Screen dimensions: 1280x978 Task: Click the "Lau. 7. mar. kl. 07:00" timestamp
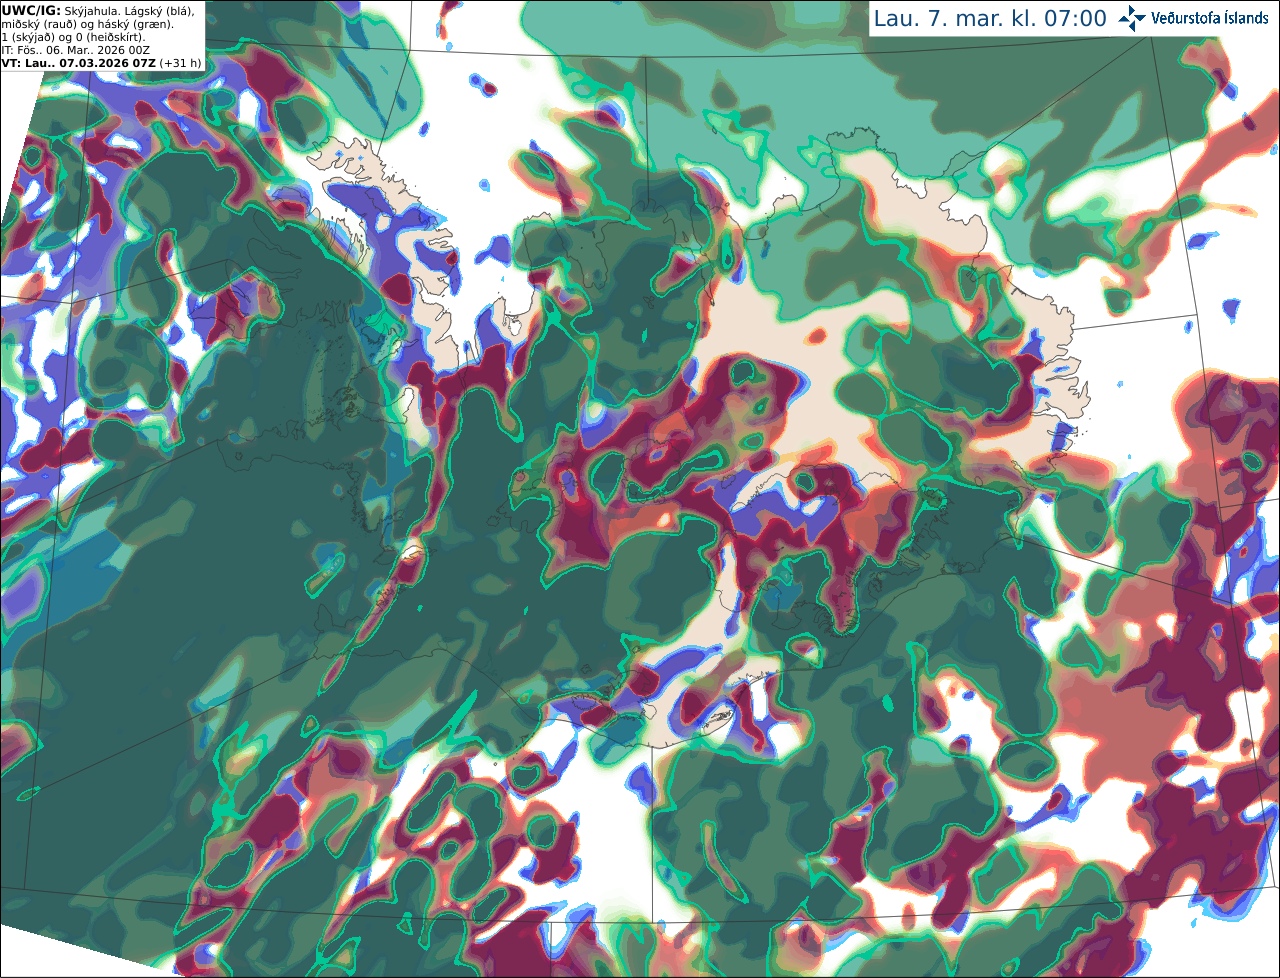pos(990,18)
